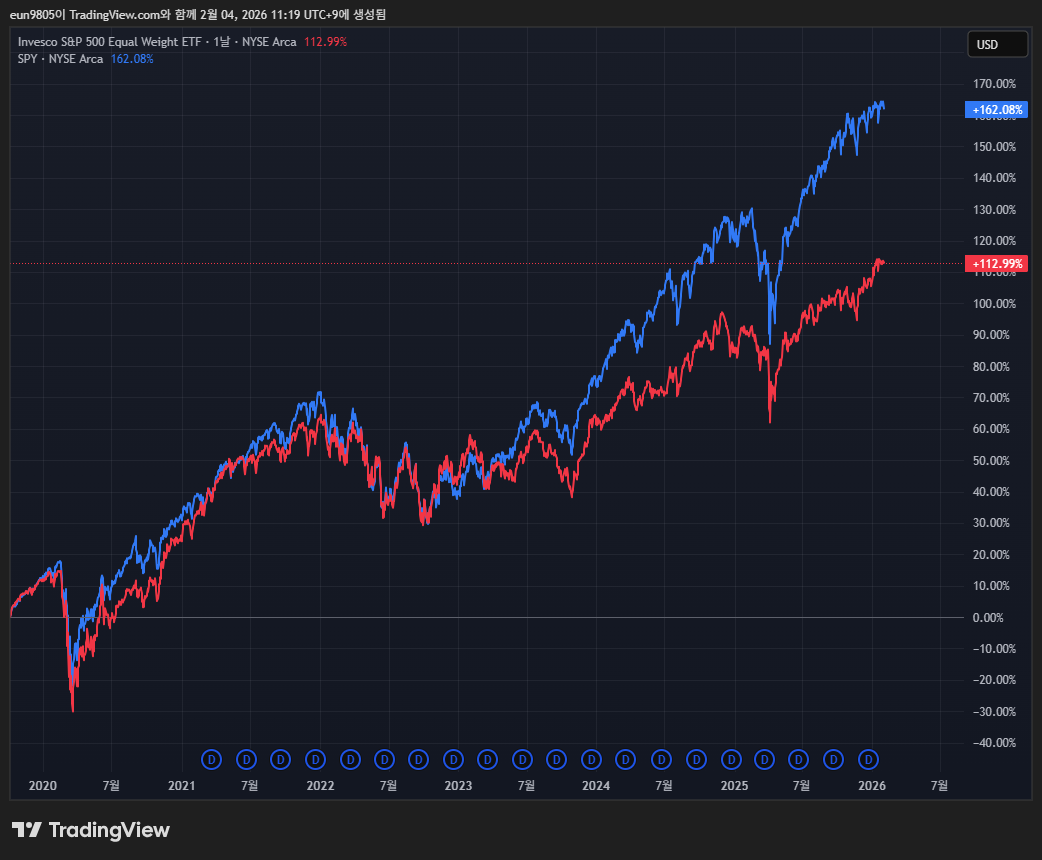Open the September 2022 dividend D marker
This screenshot has width=1042, height=860.
point(419,759)
